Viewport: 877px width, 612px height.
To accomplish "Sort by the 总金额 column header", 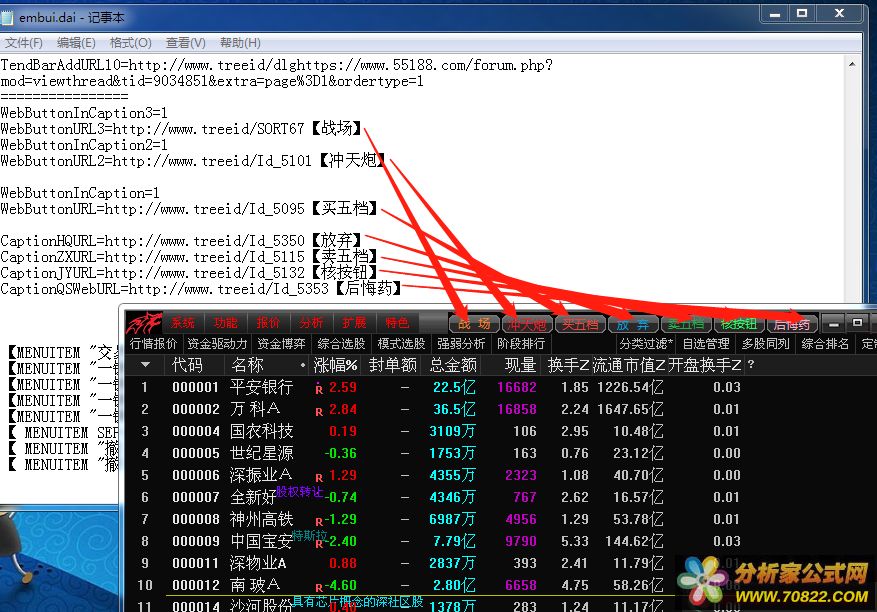I will (453, 365).
